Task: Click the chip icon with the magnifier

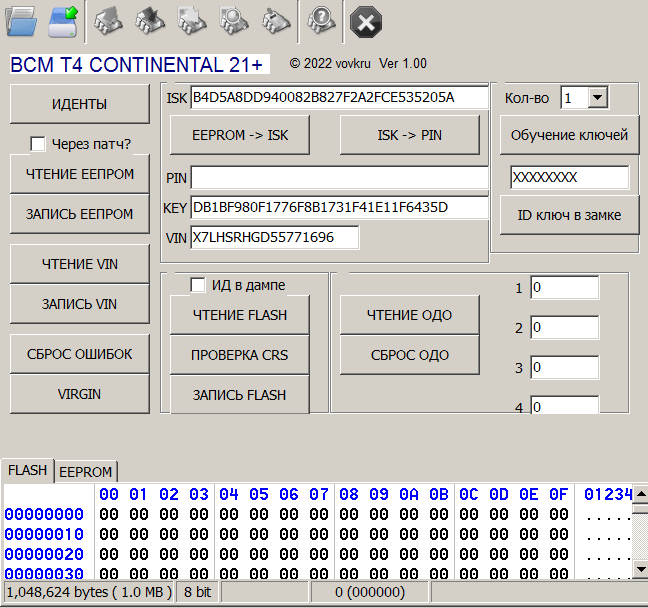Action: pyautogui.click(x=234, y=21)
